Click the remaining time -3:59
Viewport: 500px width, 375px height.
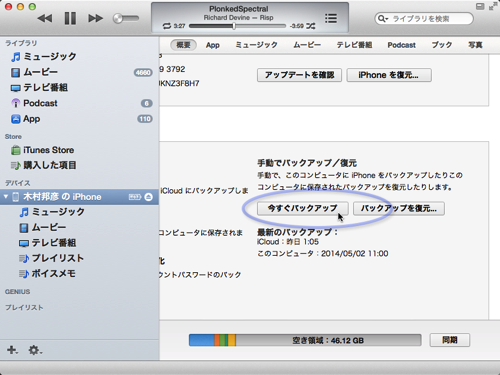coord(296,26)
